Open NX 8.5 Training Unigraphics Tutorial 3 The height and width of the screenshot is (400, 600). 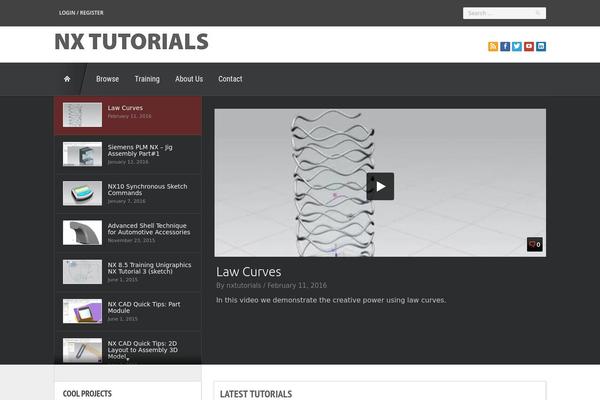128,272
